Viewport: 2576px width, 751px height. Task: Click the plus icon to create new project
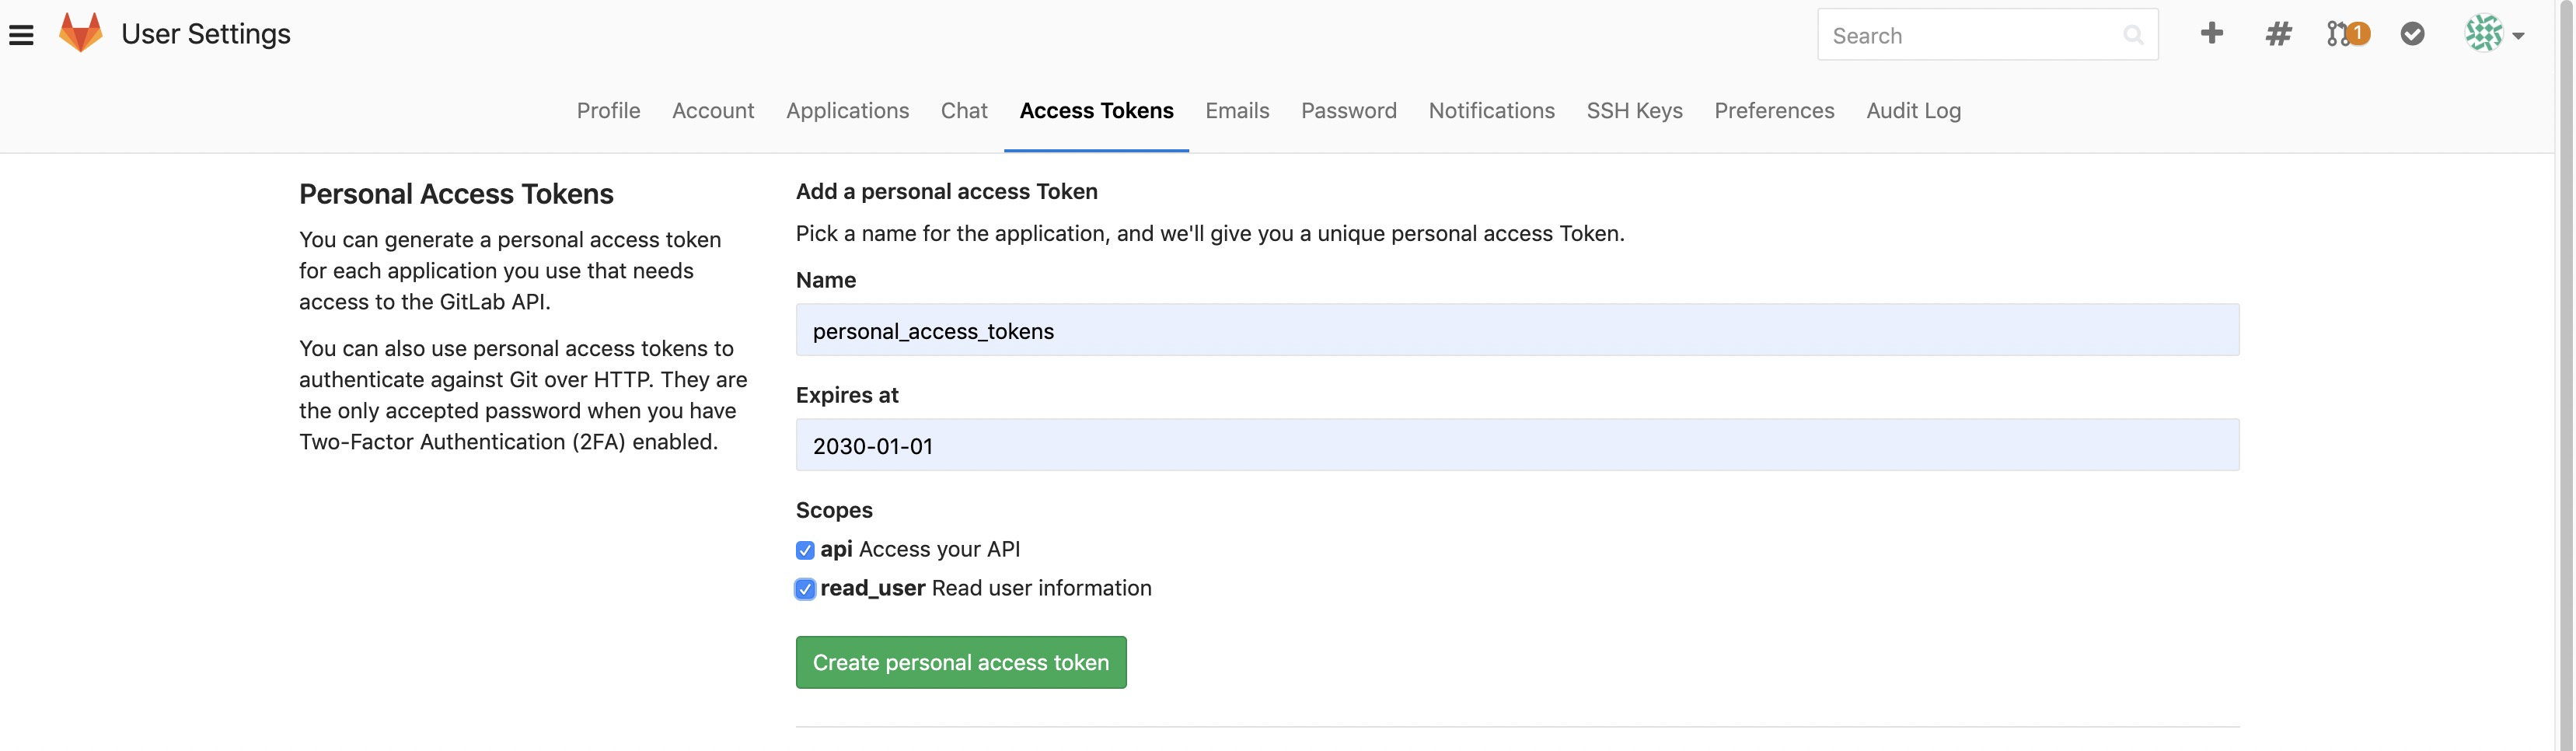click(2212, 33)
